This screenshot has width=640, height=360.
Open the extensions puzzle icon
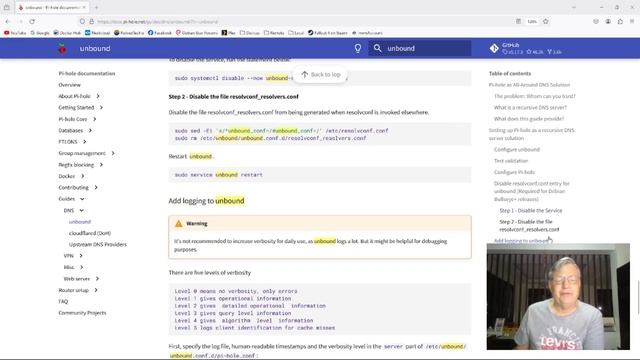(620, 21)
